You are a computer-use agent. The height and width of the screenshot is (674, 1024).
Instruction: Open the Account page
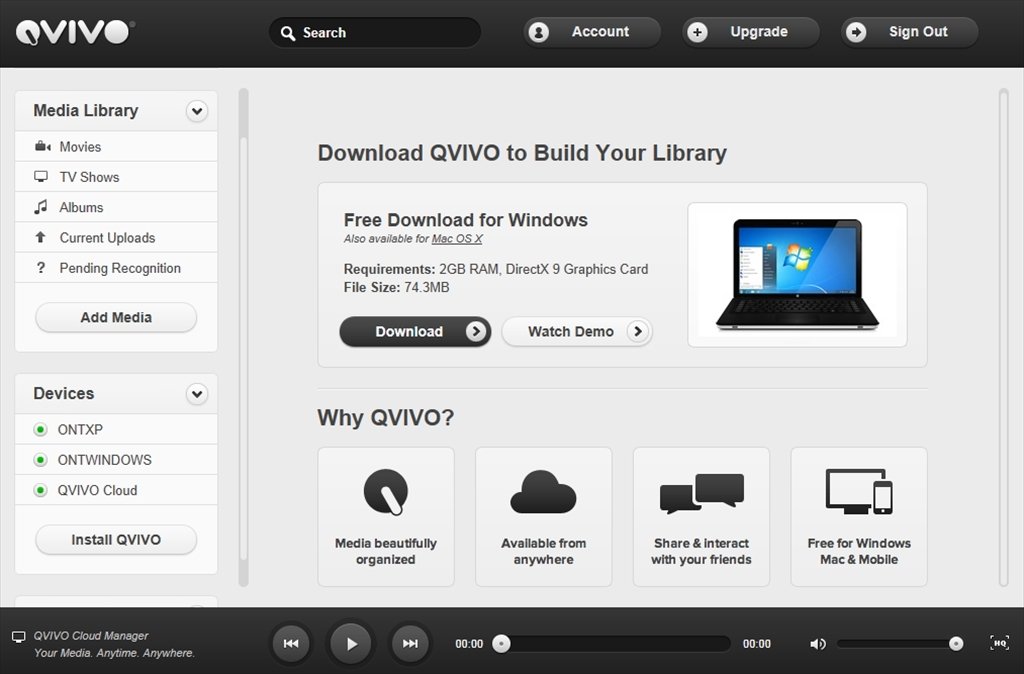coord(592,32)
